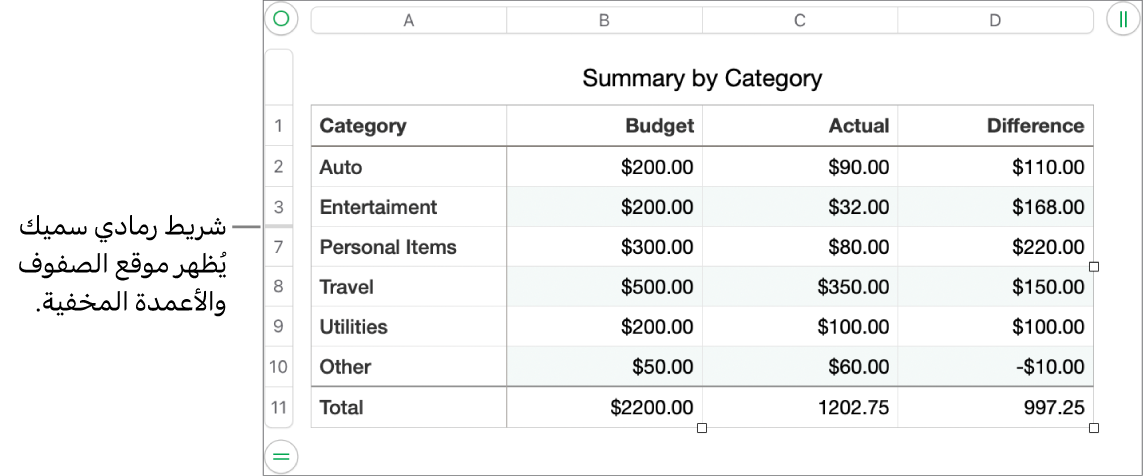Click the Summary by Category title
Image resolution: width=1144 pixels, height=476 pixels.
[702, 78]
